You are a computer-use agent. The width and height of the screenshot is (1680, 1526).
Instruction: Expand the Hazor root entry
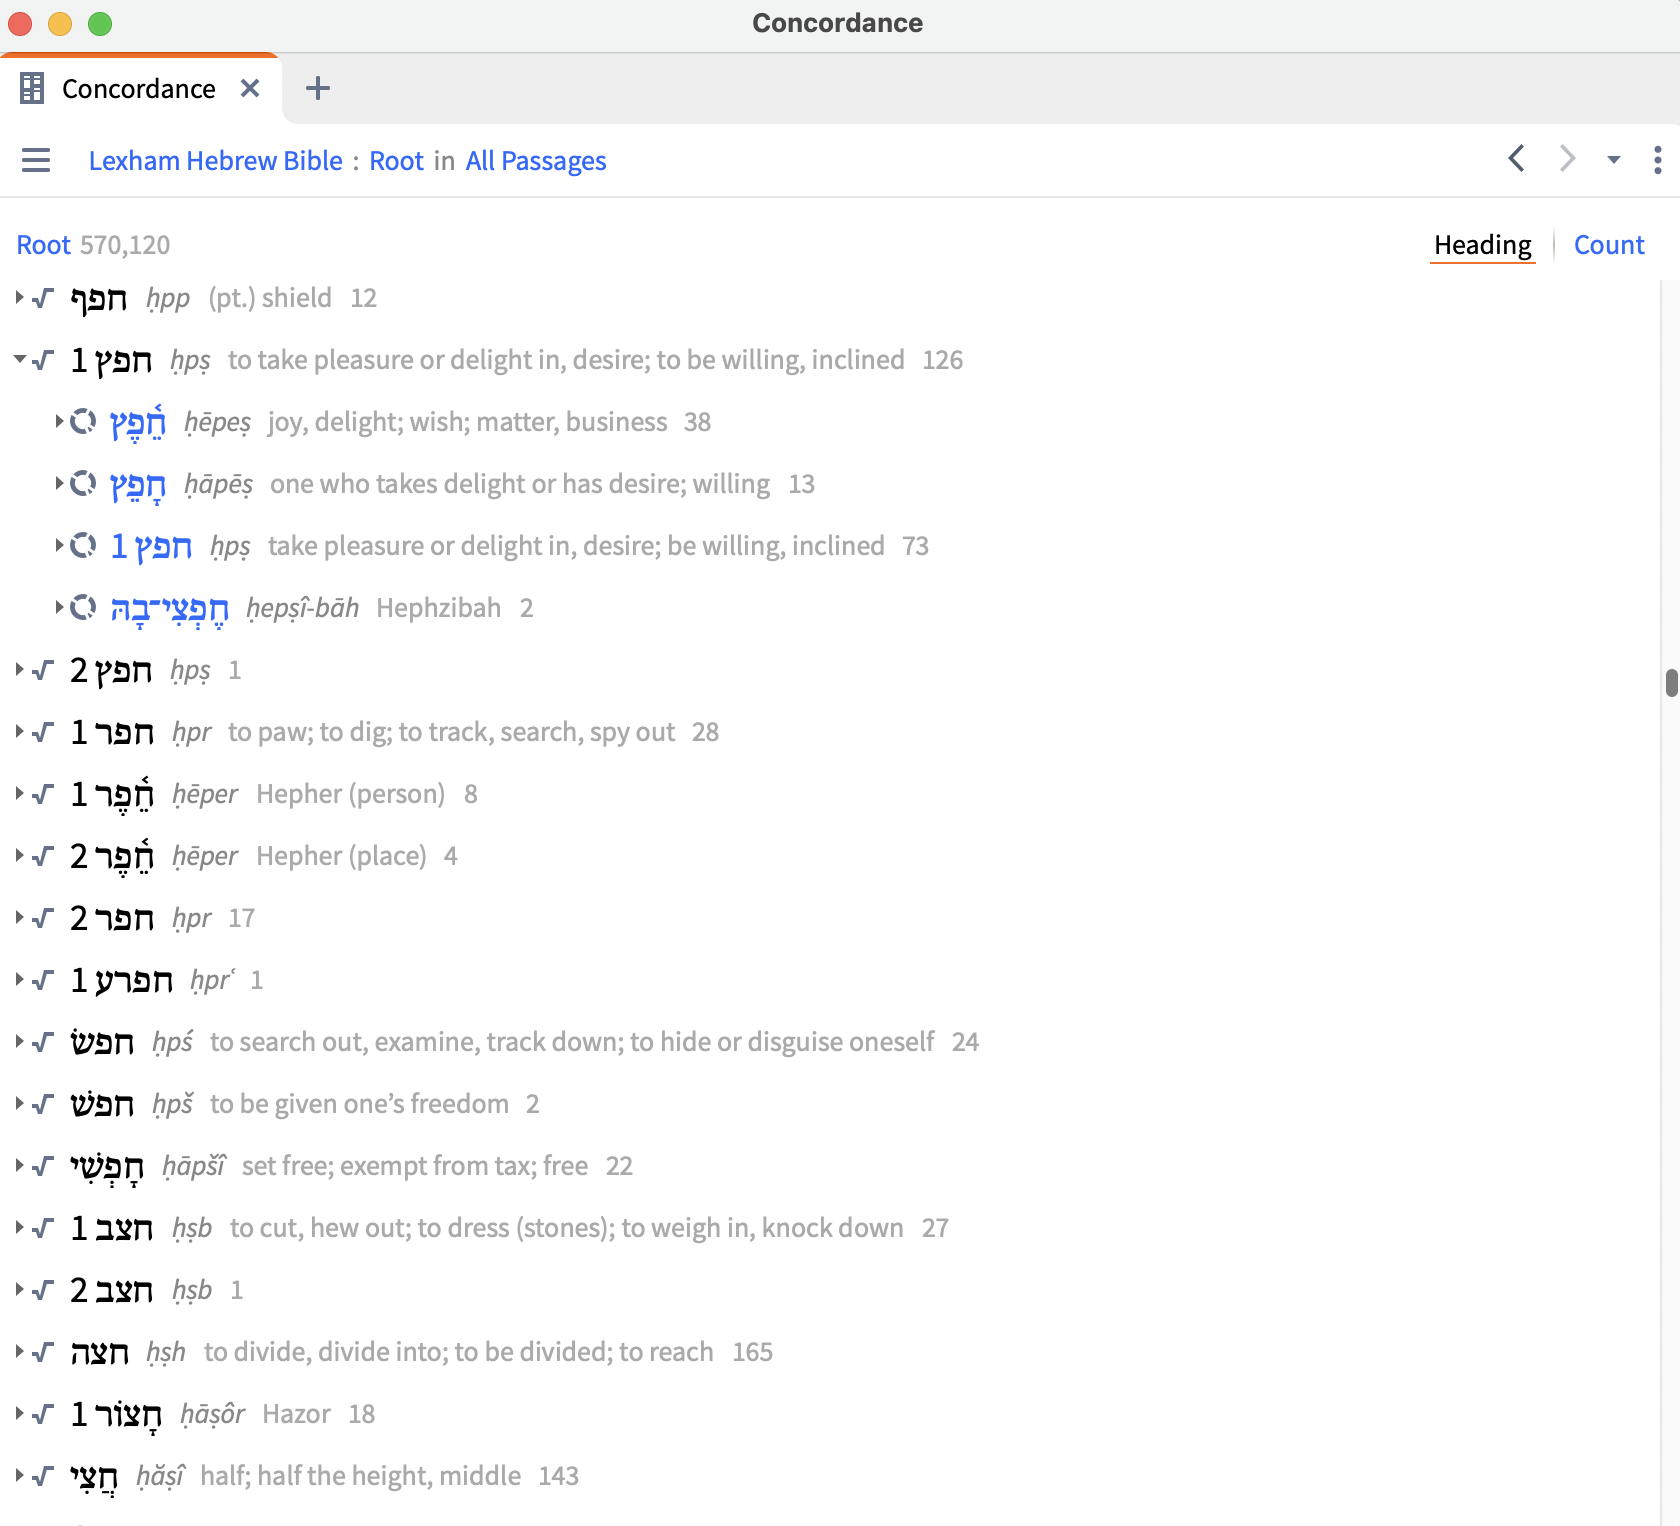(19, 1414)
